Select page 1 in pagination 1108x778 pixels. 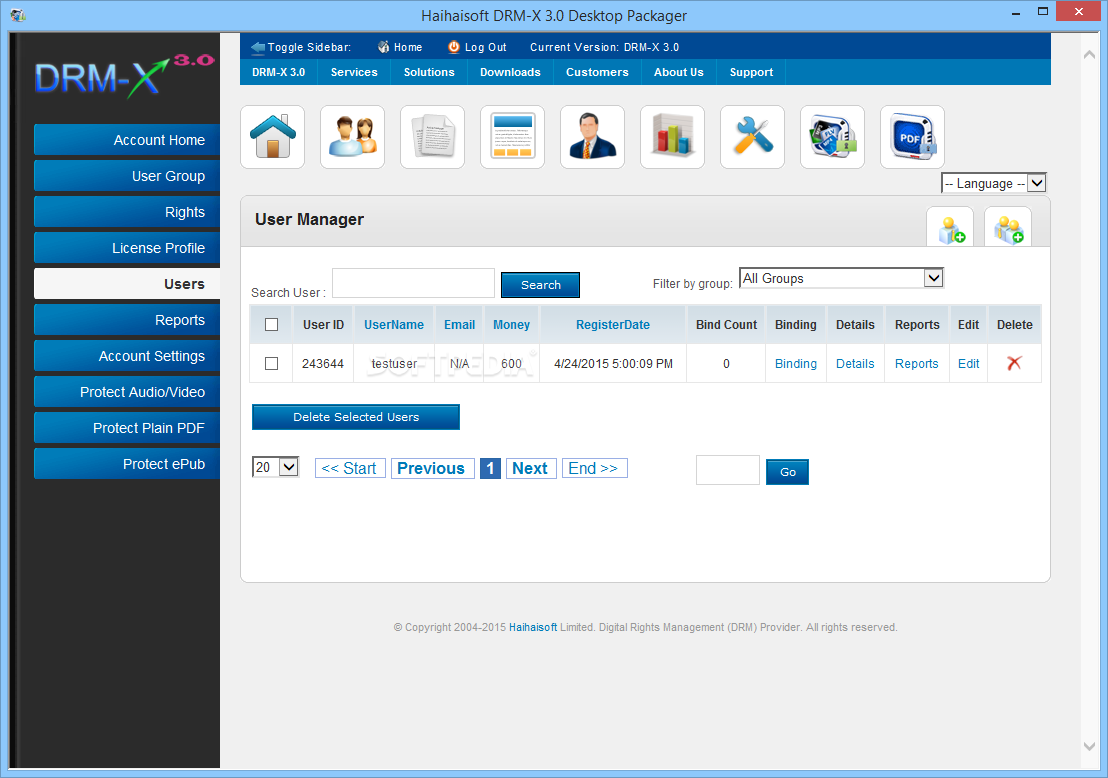click(490, 468)
